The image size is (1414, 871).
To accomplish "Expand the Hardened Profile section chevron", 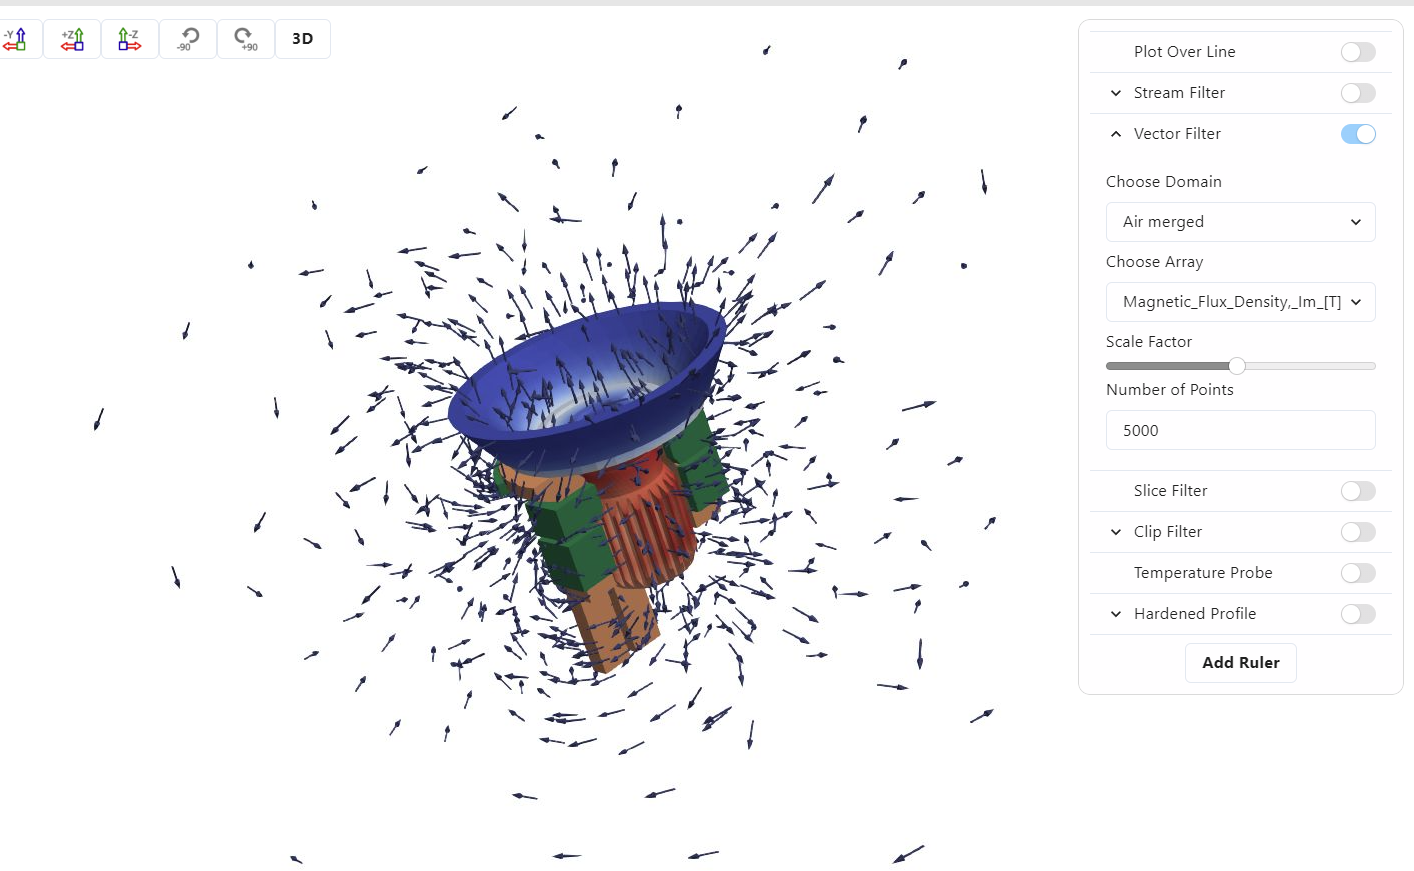I will (x=1116, y=614).
